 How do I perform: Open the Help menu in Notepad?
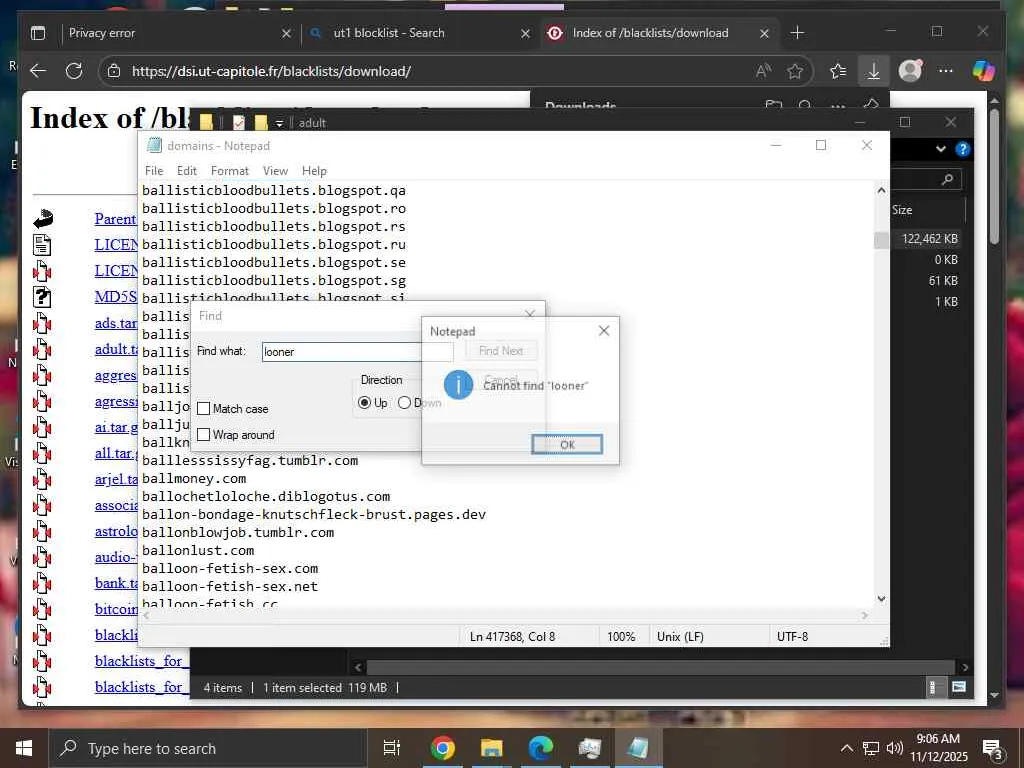(314, 170)
